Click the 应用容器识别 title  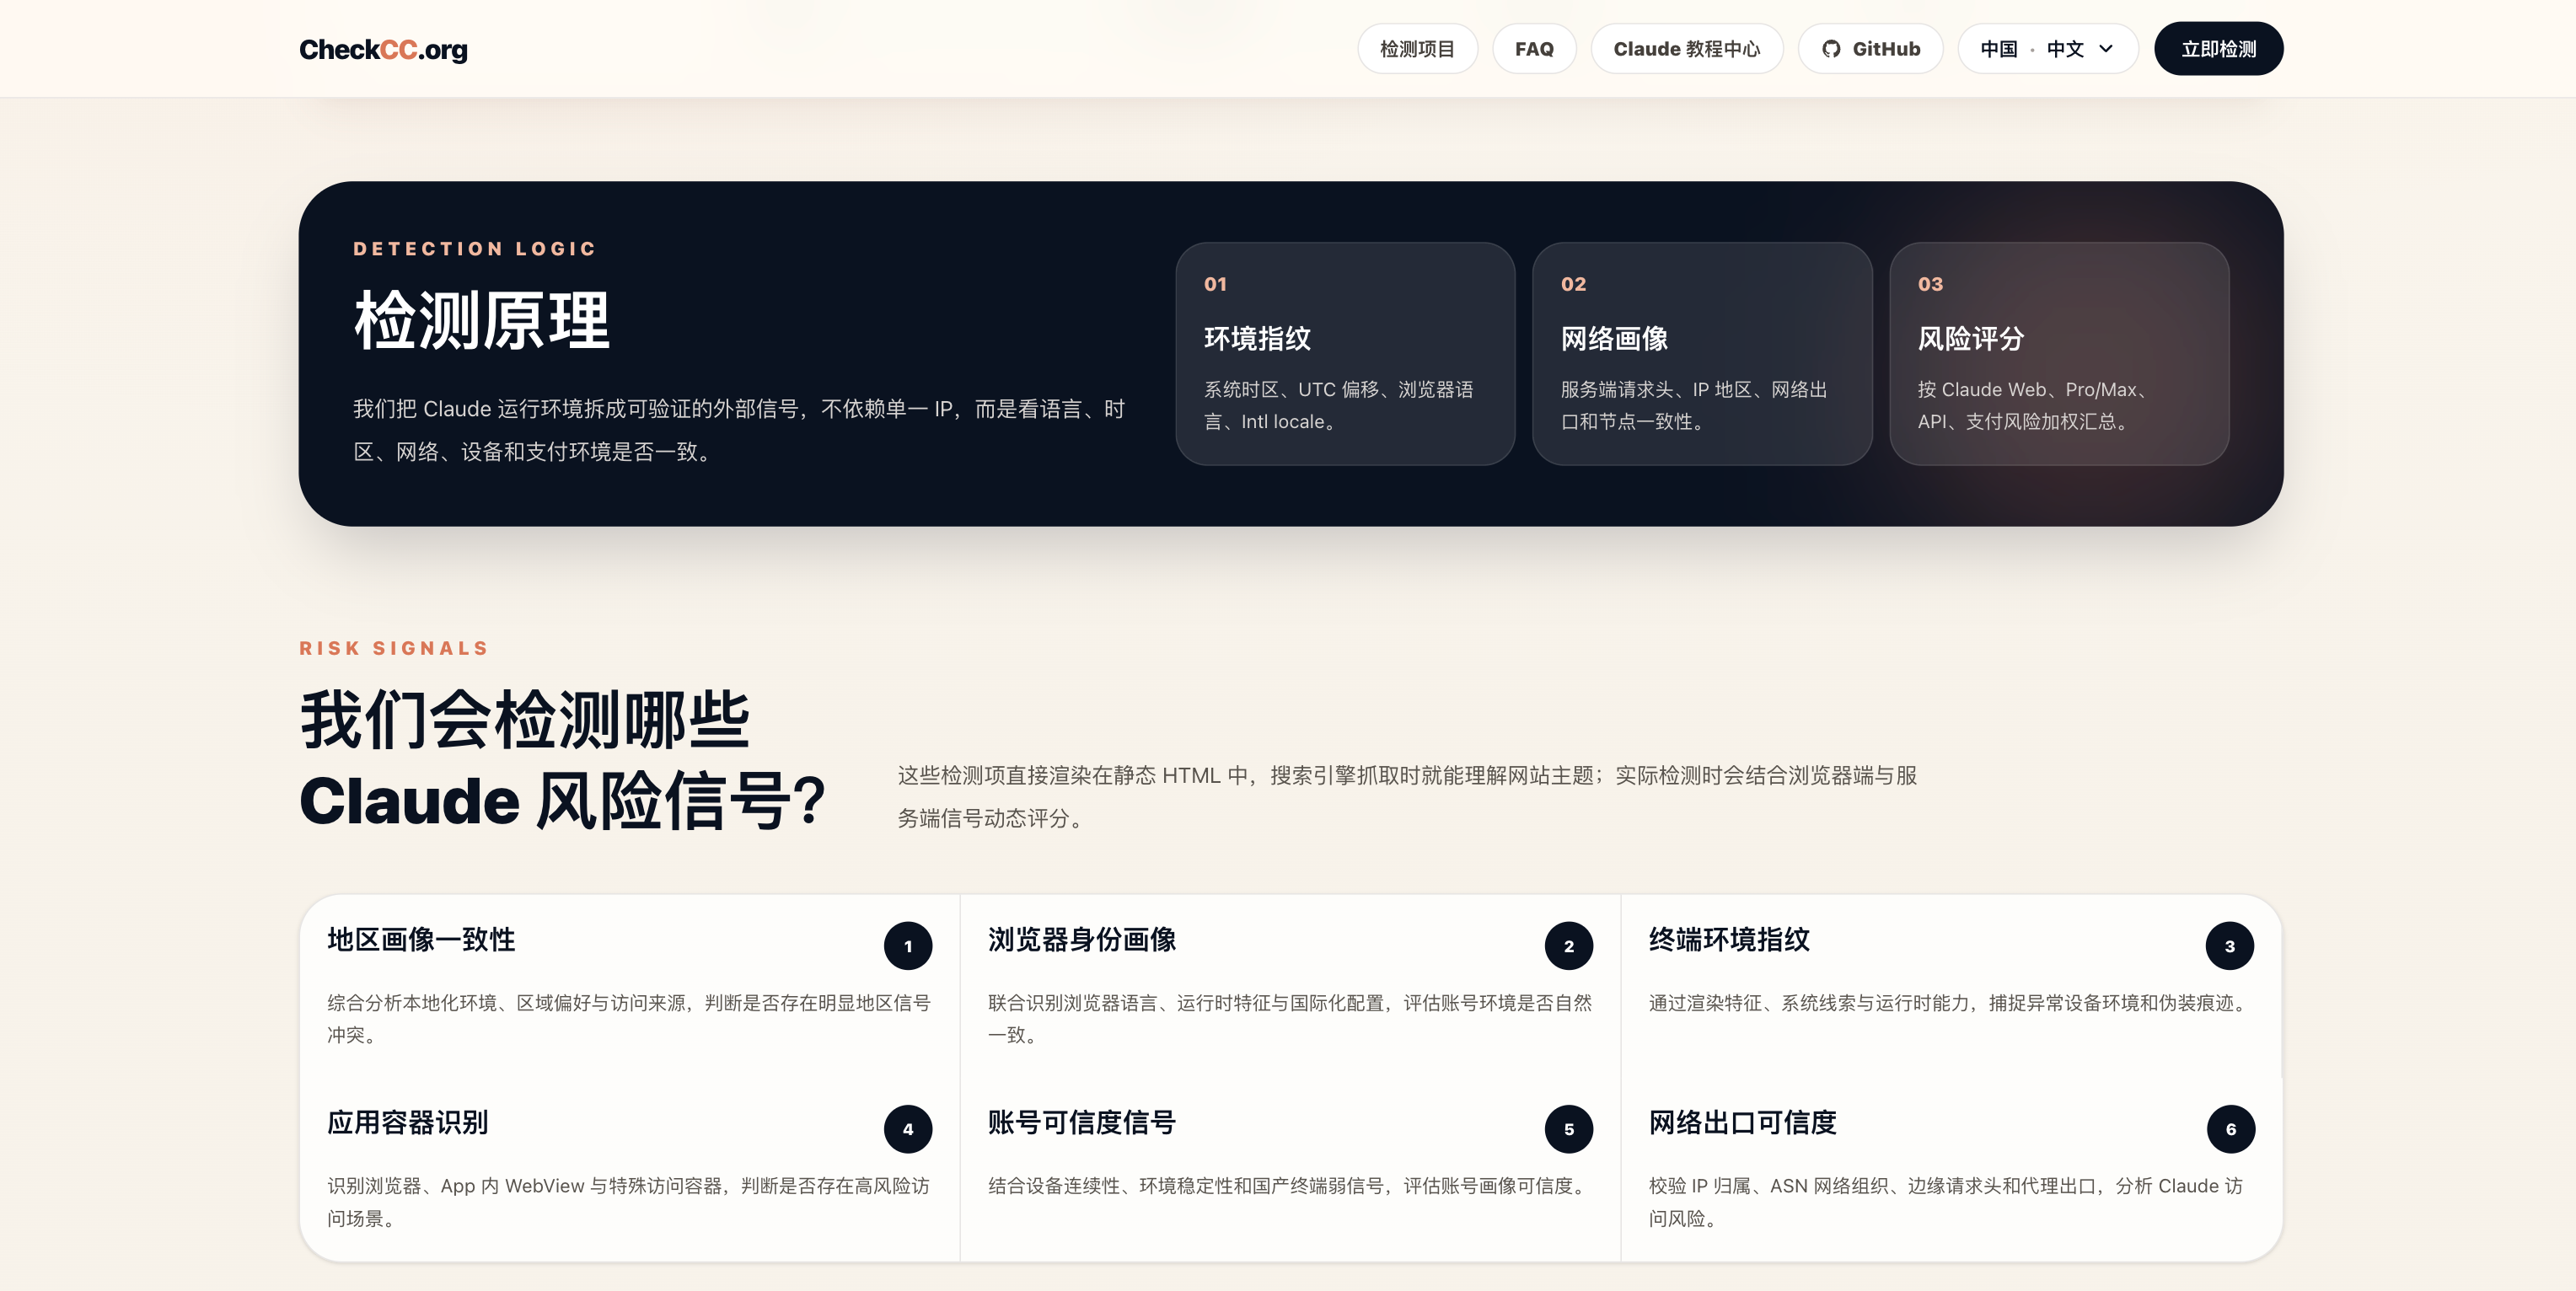pos(408,1122)
